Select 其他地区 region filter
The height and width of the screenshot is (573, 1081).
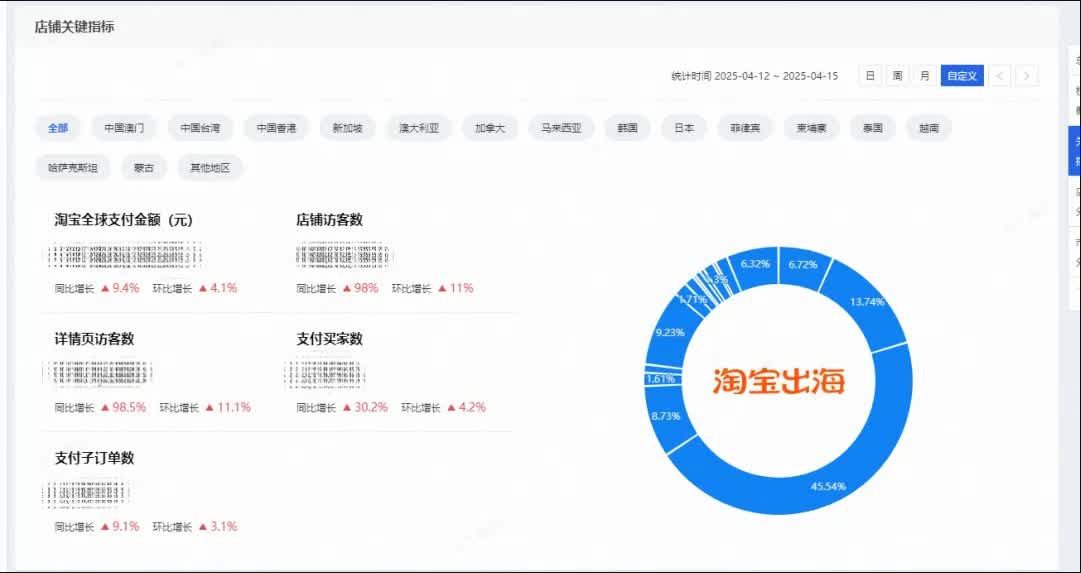[210, 168]
